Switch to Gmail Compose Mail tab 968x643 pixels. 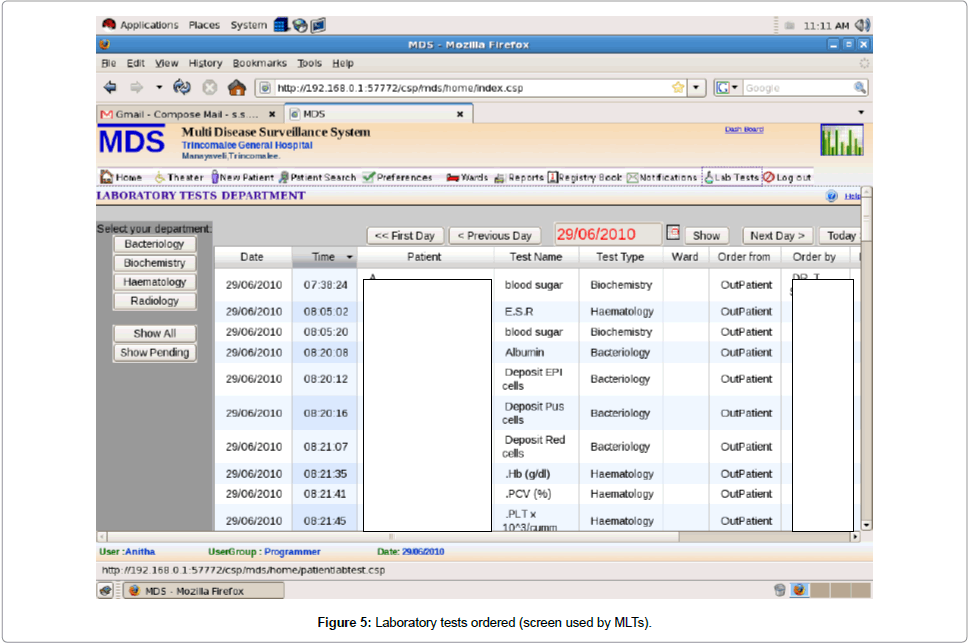(x=189, y=114)
